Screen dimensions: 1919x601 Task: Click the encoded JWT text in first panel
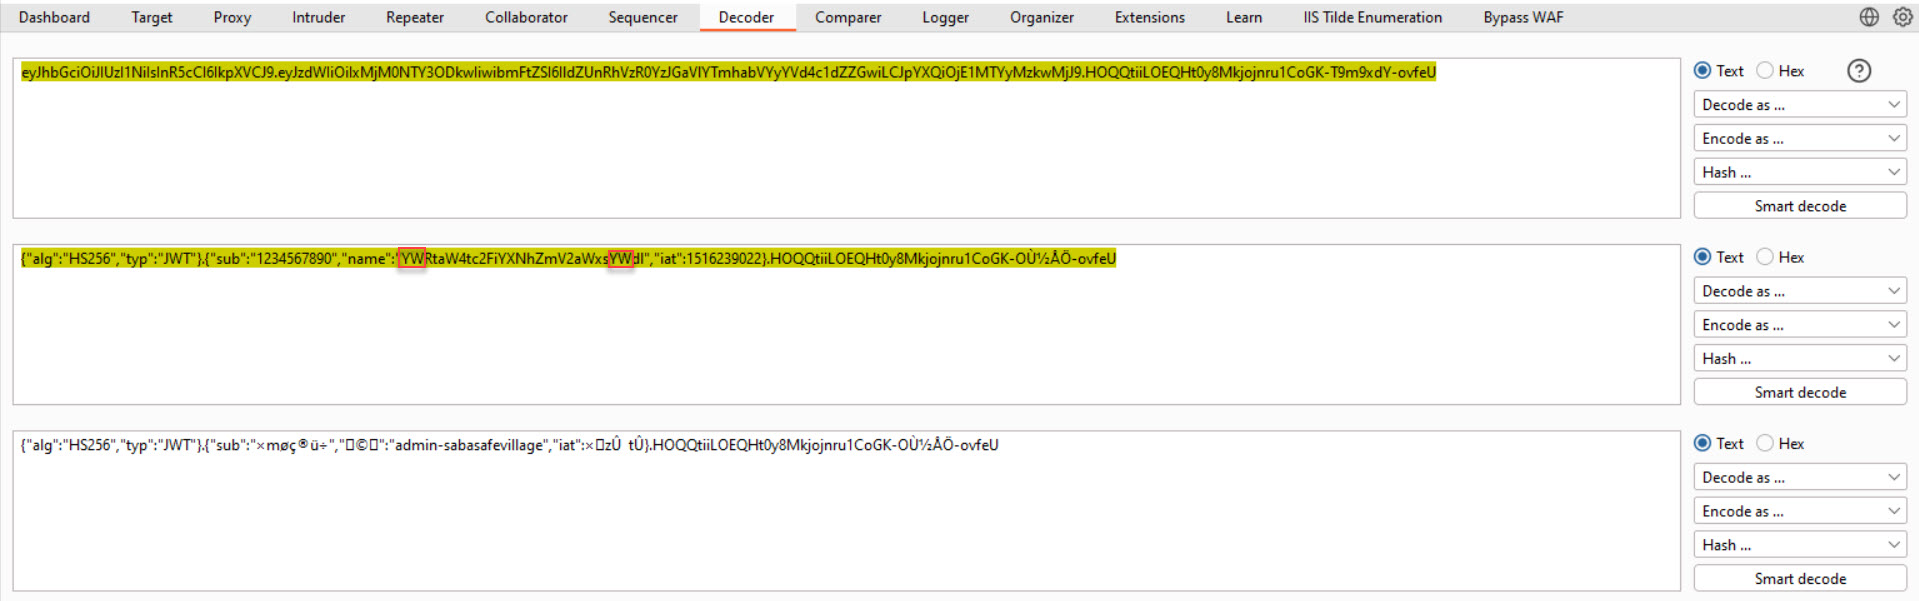[728, 72]
